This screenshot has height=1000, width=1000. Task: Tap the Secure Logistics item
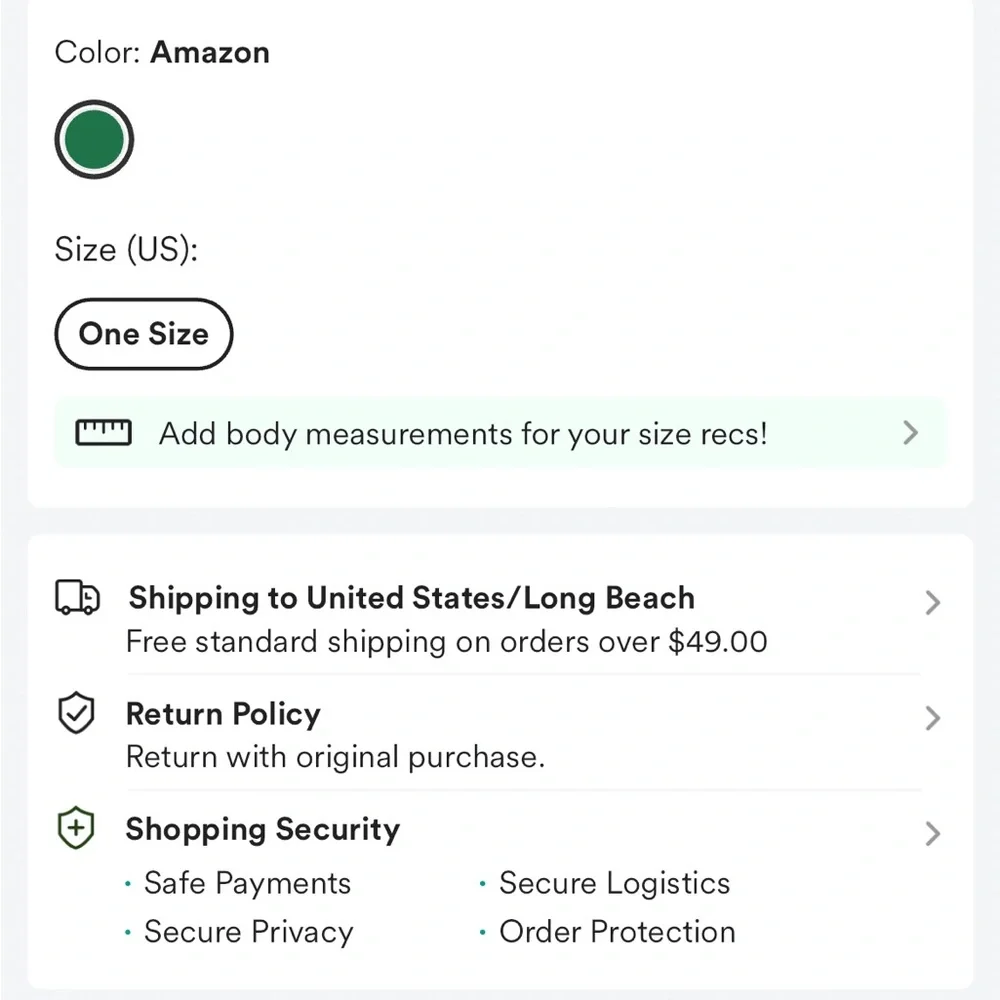tap(614, 883)
